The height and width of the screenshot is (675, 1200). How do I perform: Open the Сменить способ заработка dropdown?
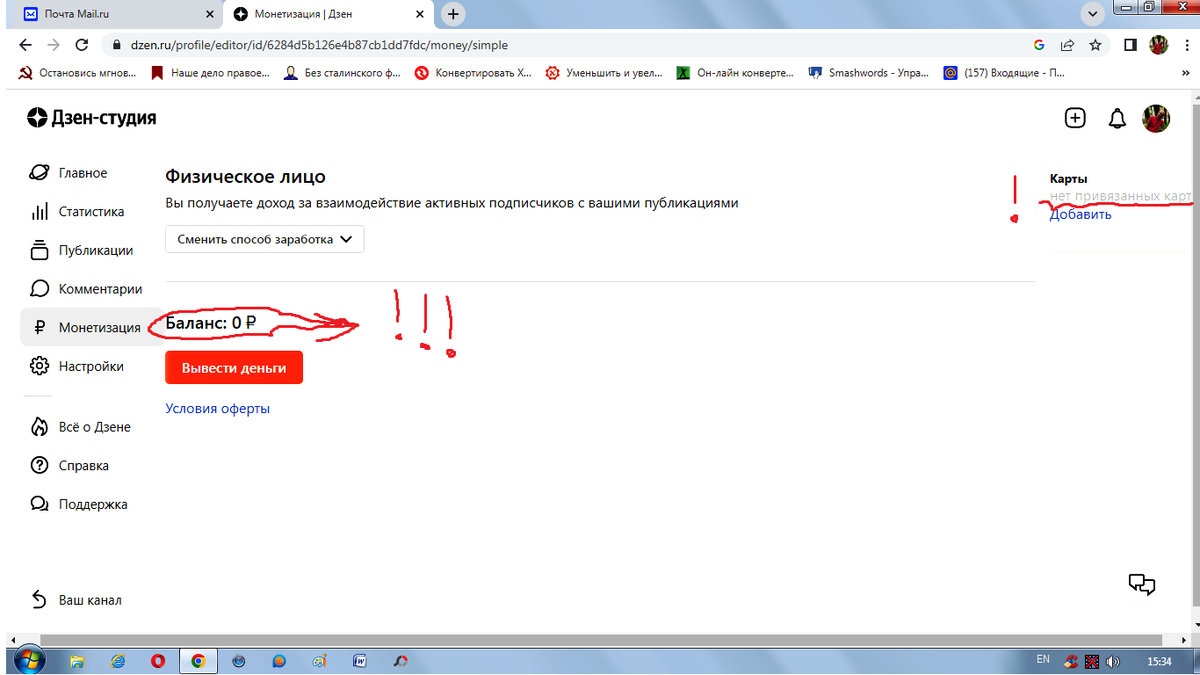[264, 239]
